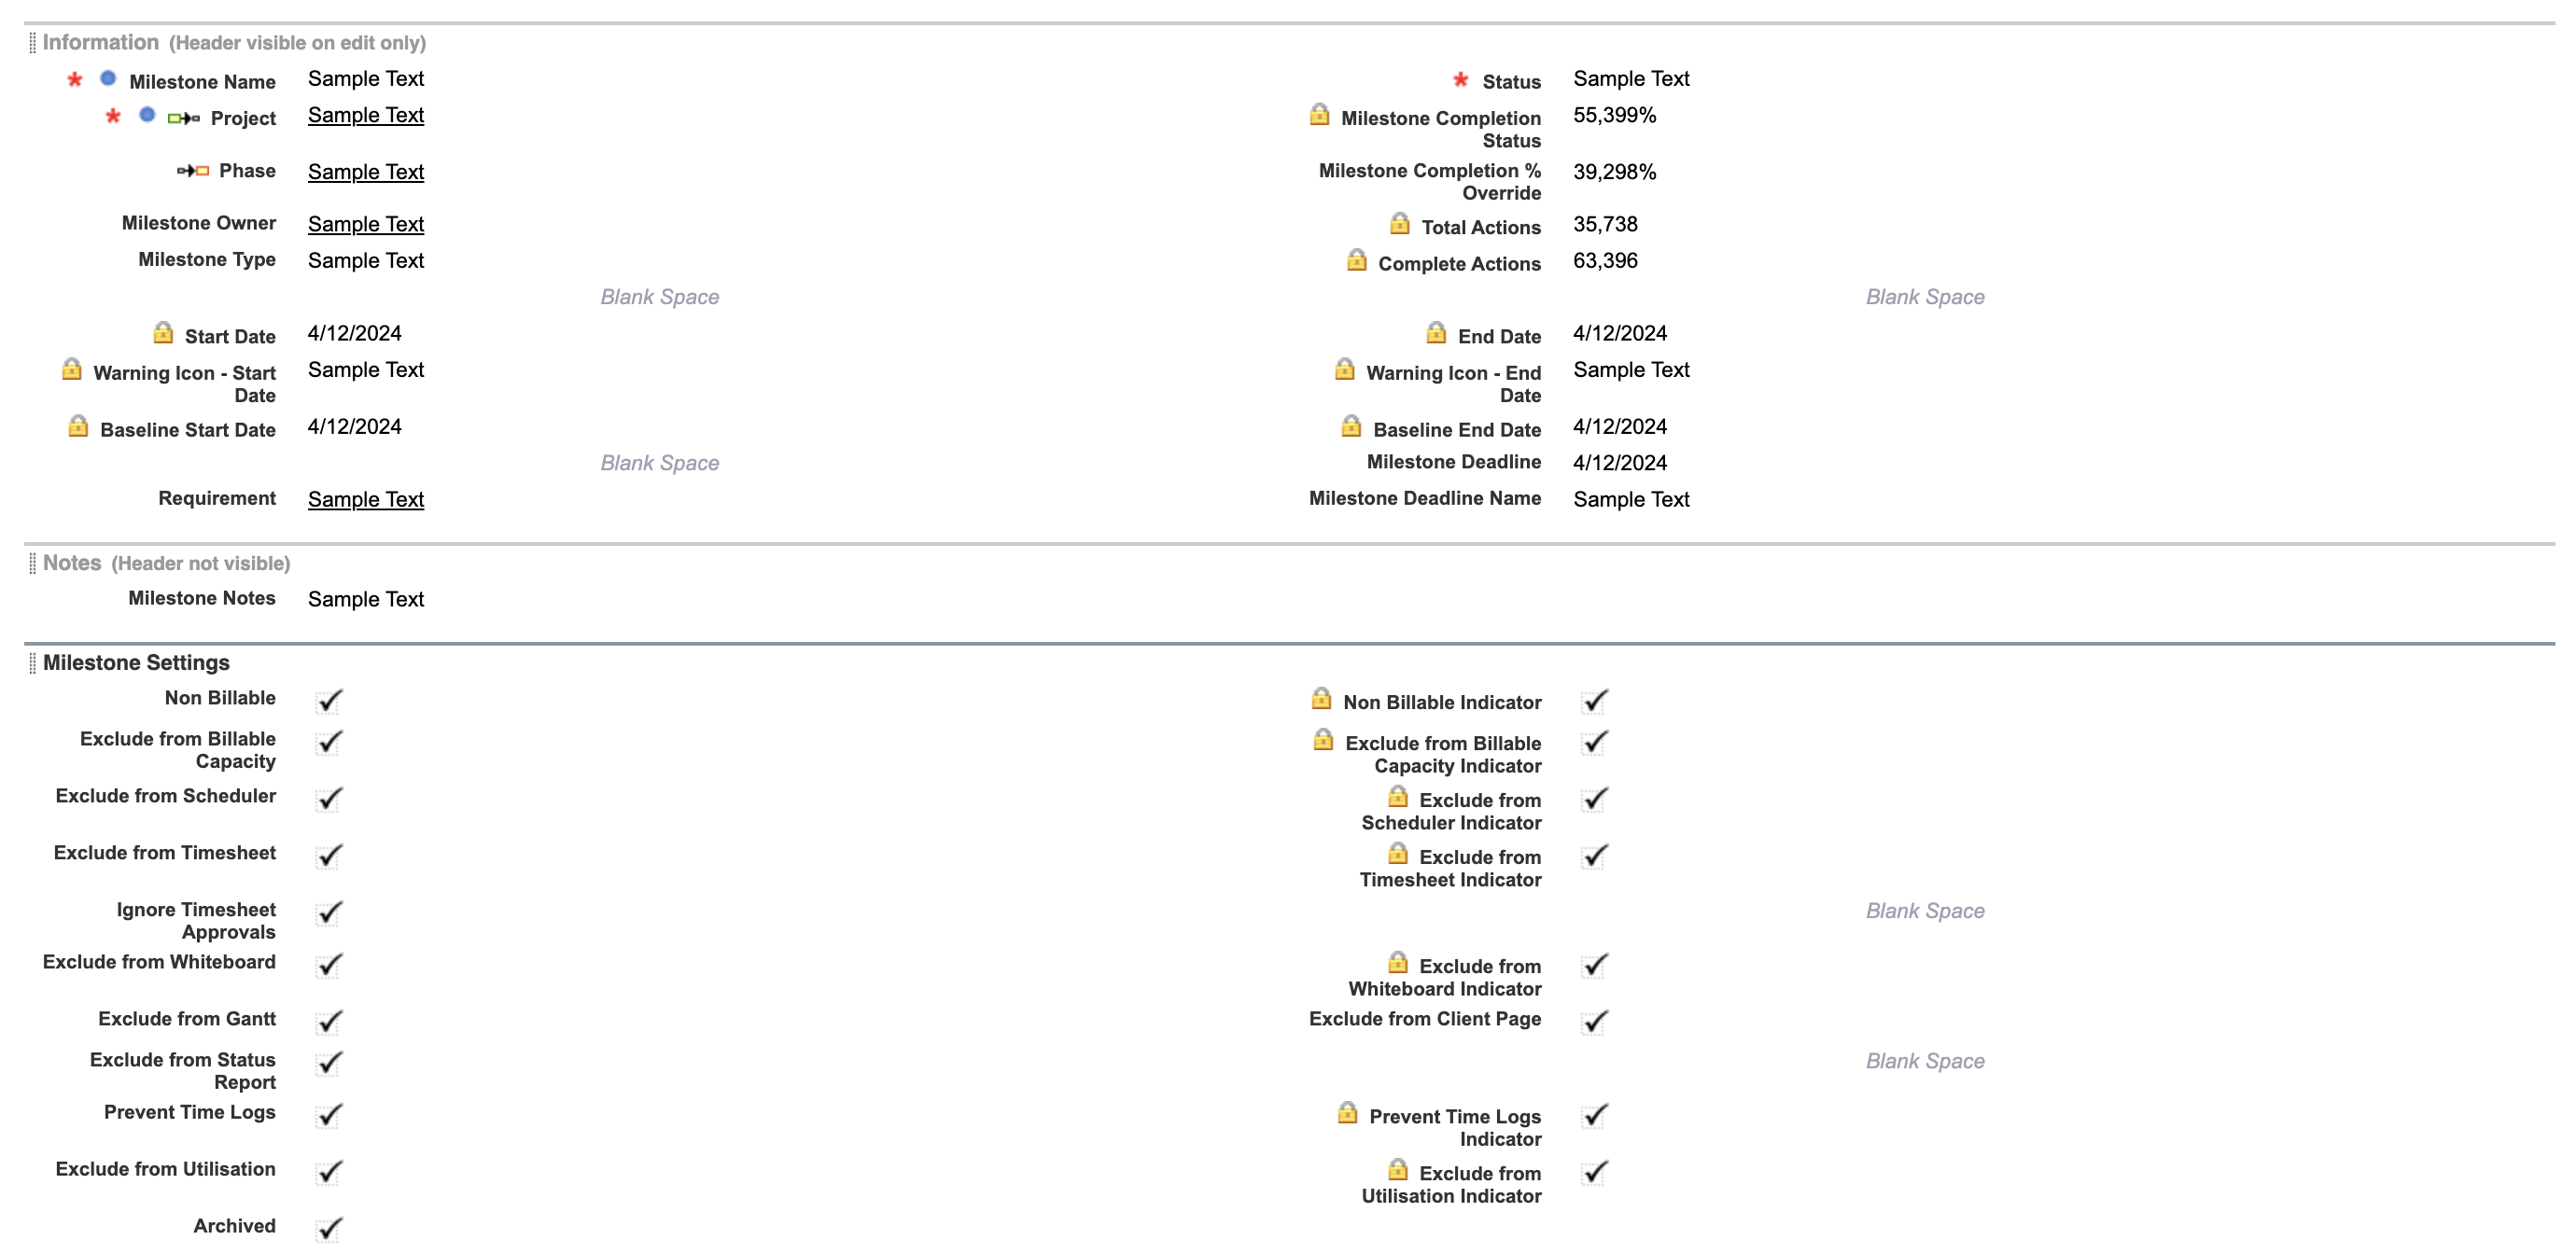Image resolution: width=2576 pixels, height=1254 pixels.
Task: Open the Milestone Owner Sample Text link
Action: coord(366,224)
